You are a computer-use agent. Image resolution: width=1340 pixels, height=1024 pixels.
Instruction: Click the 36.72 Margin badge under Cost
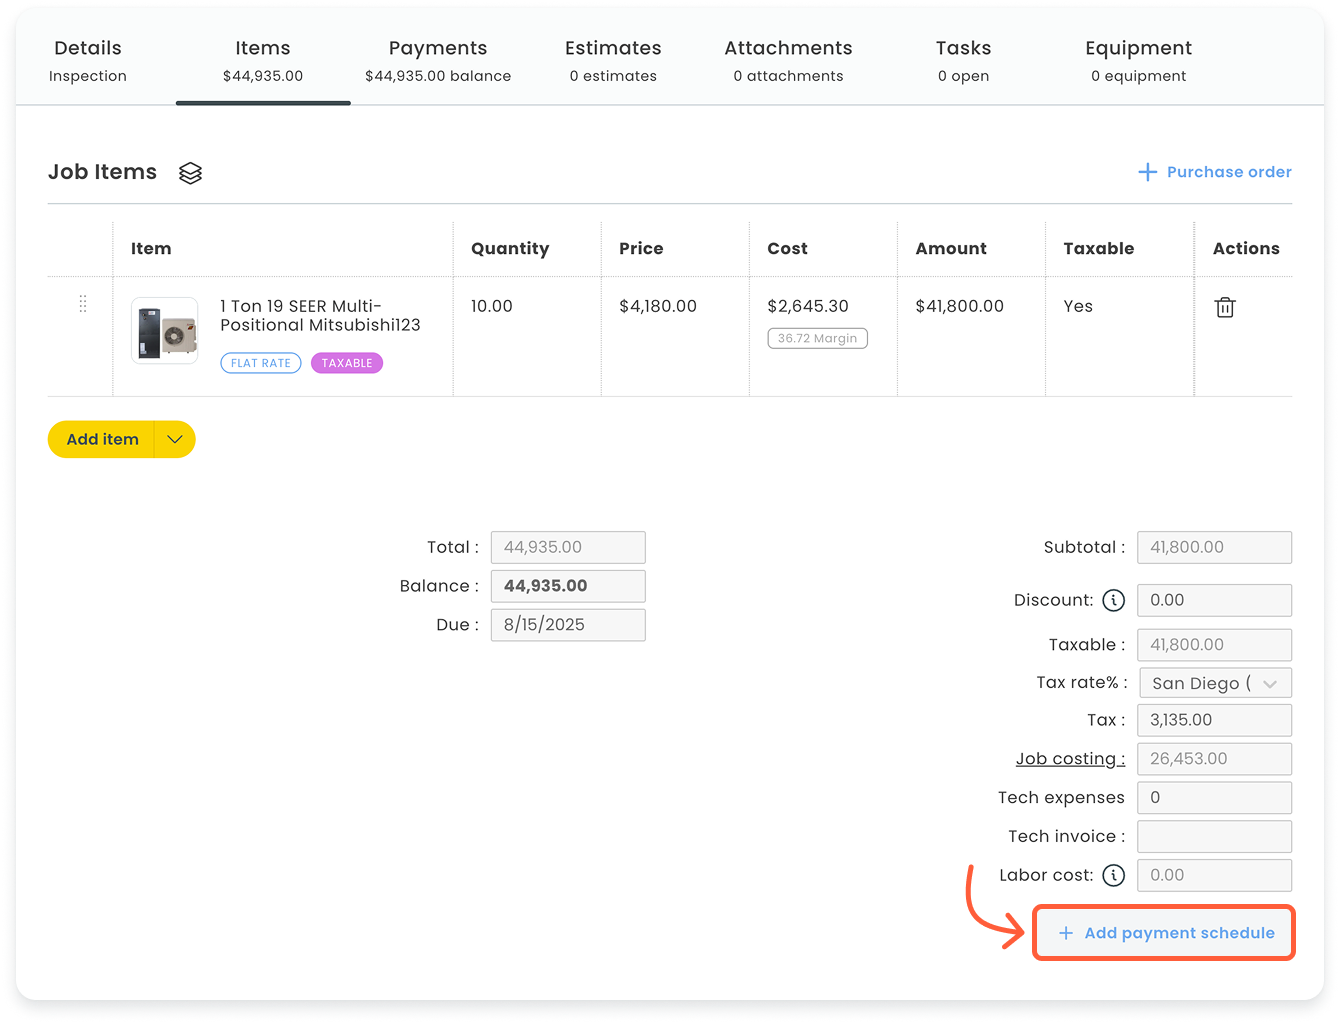coord(817,338)
